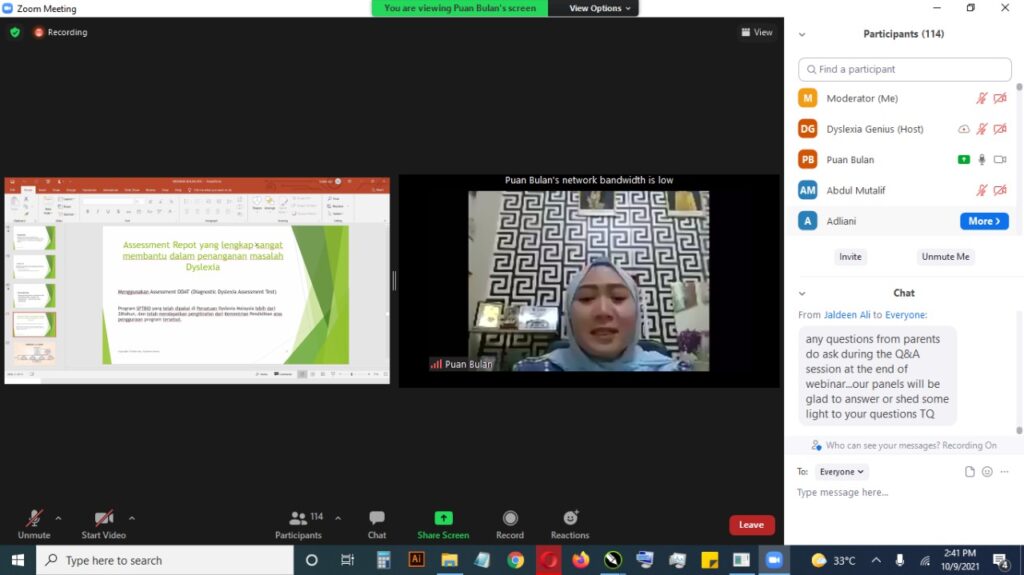Image resolution: width=1024 pixels, height=575 pixels.
Task: Open the Everyone recipient dropdown
Action: [x=842, y=472]
